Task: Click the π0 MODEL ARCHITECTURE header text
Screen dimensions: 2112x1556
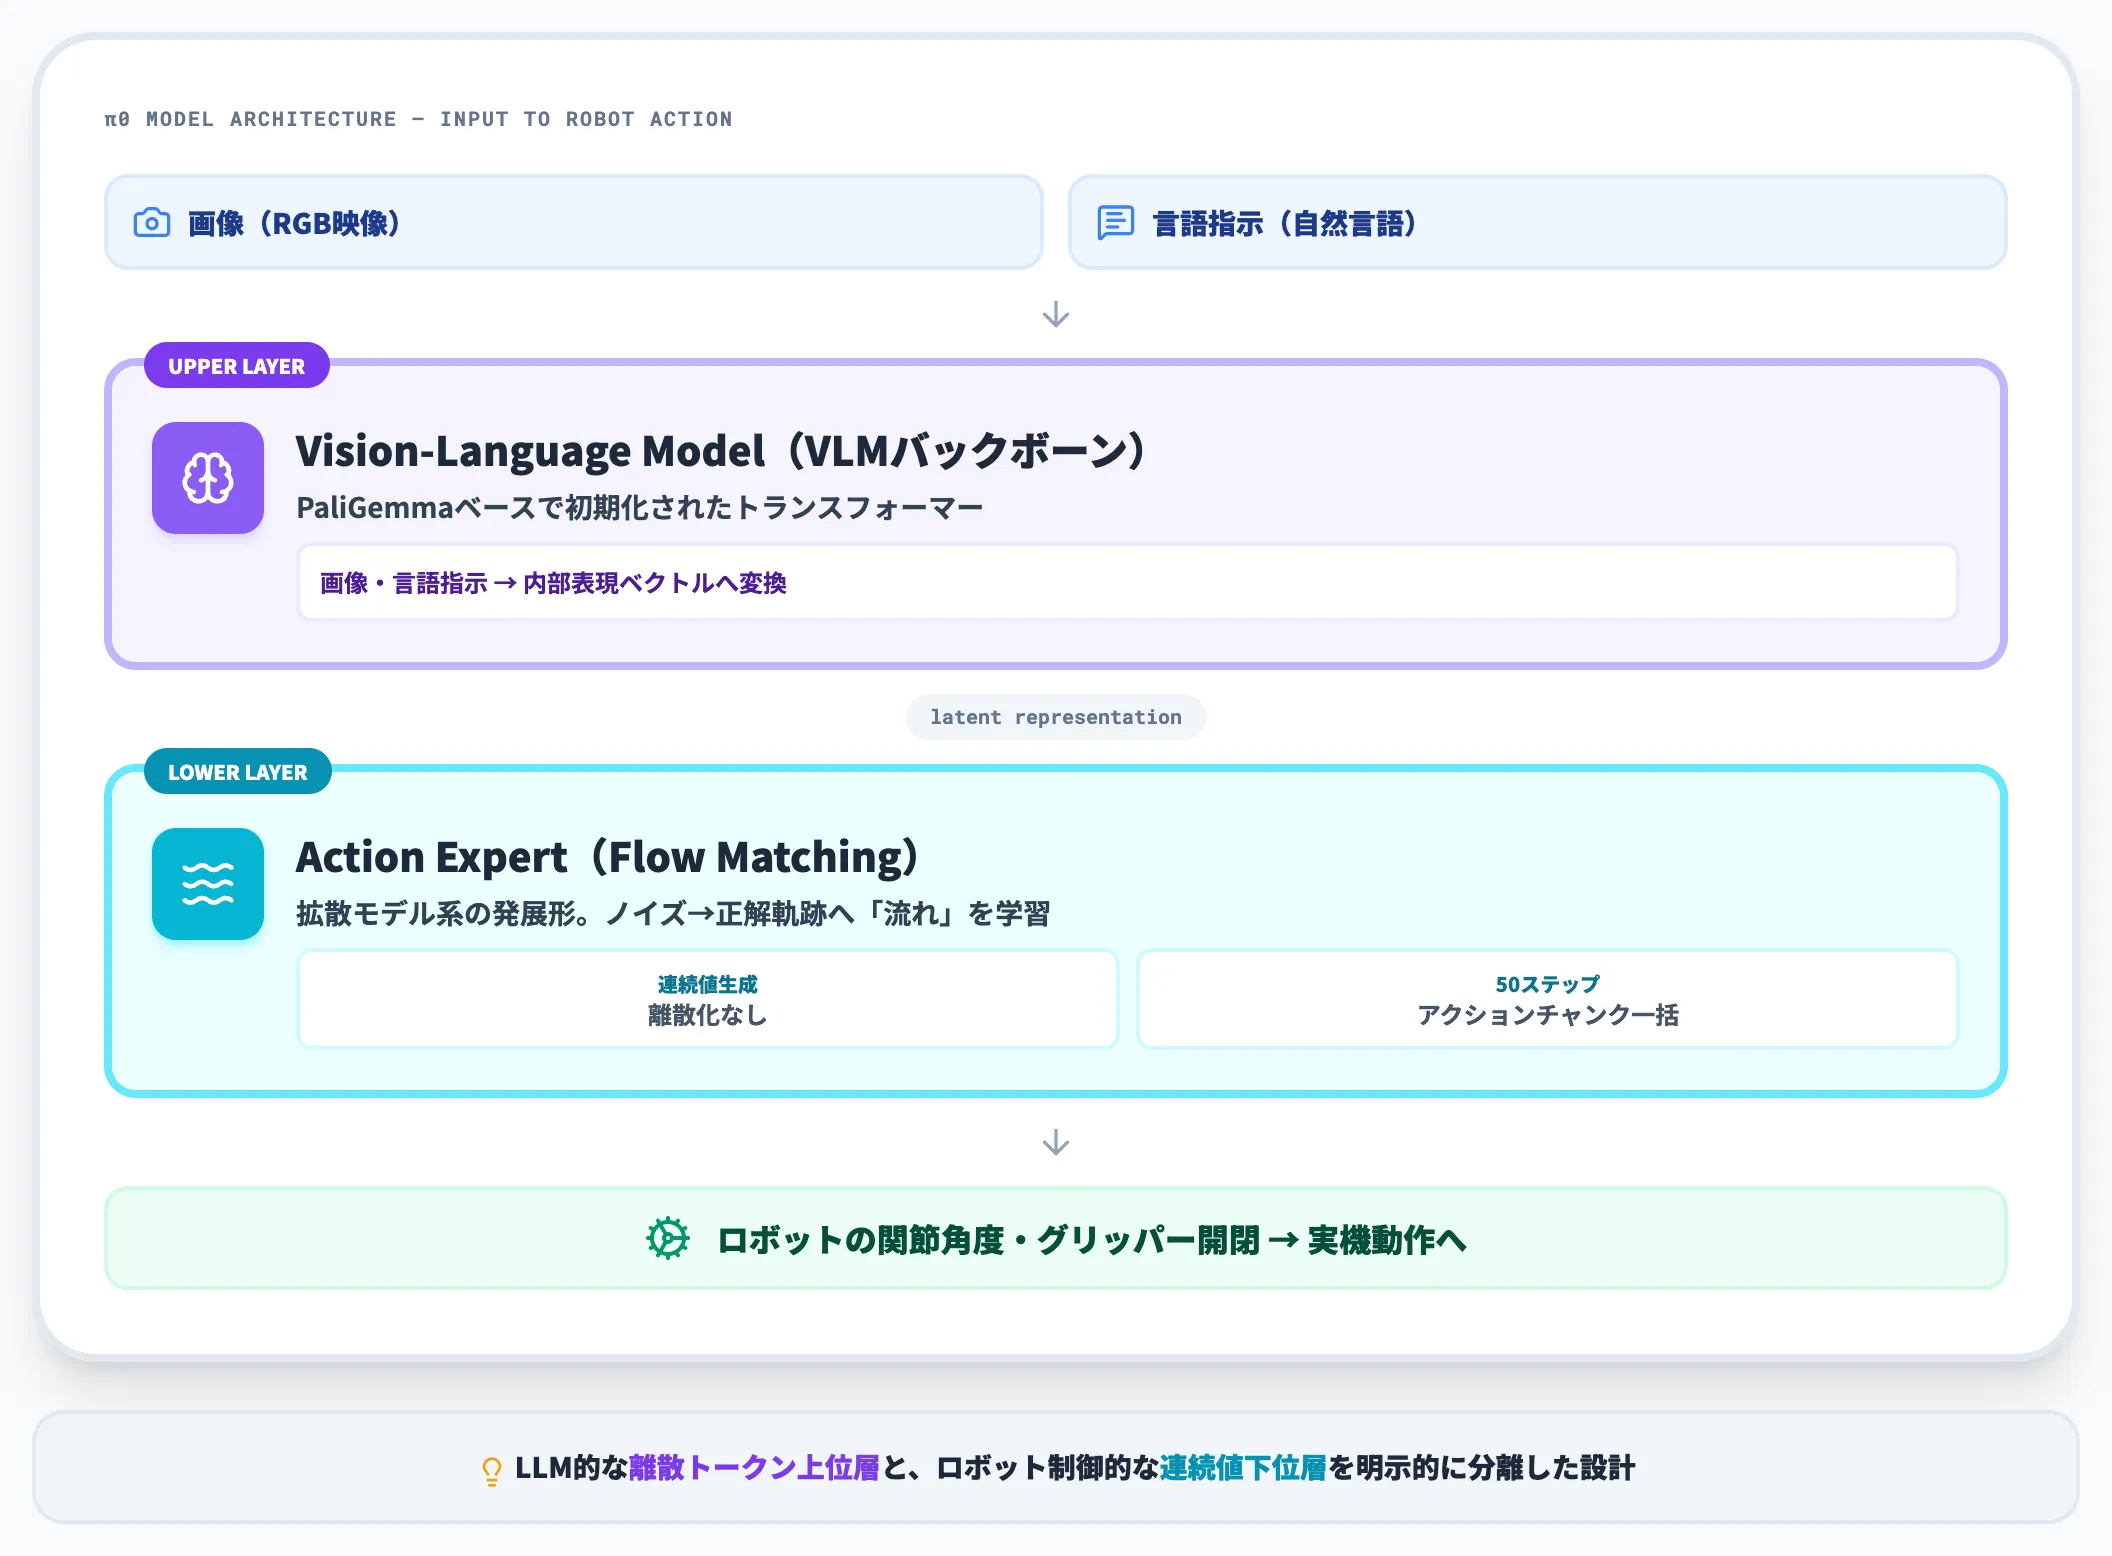Action: tap(418, 119)
